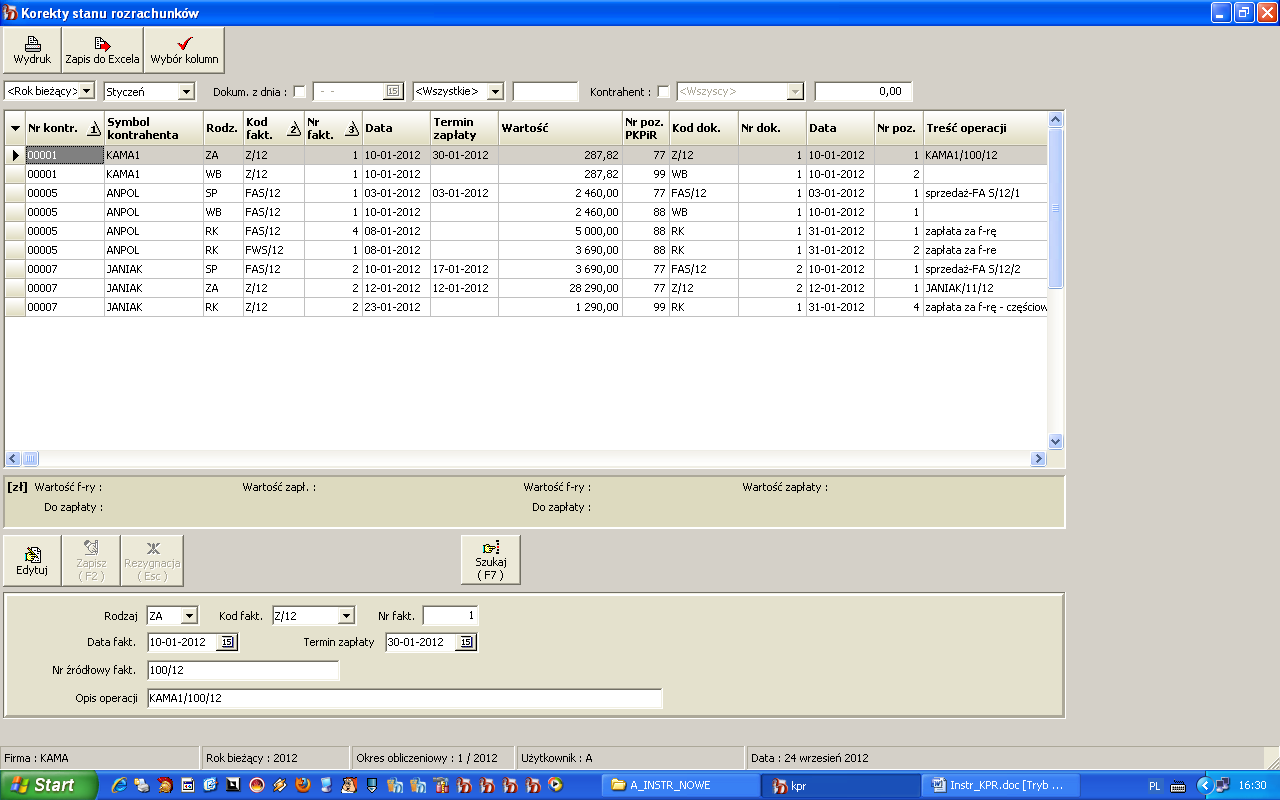1280x800 pixels.
Task: Click the taskbar clock showing 16:30
Action: point(1252,786)
